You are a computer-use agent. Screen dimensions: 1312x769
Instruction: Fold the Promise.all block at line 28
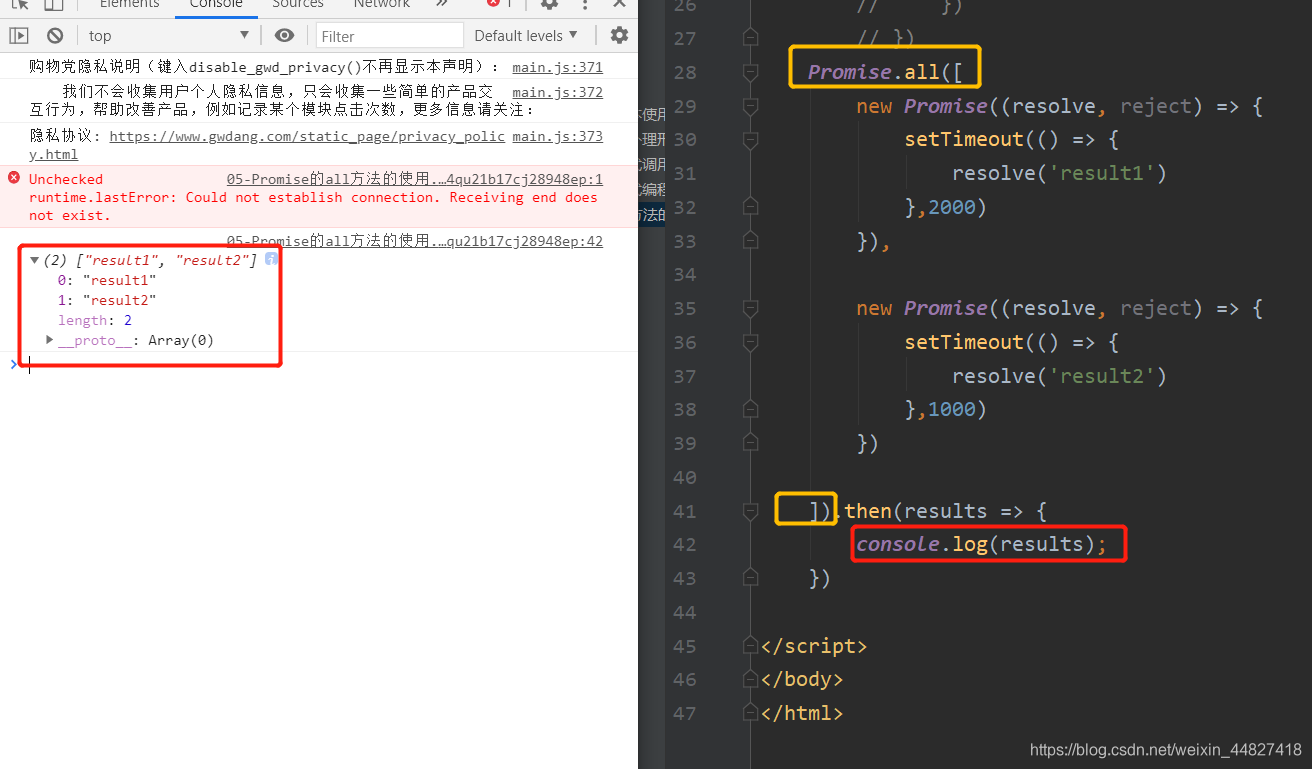751,72
